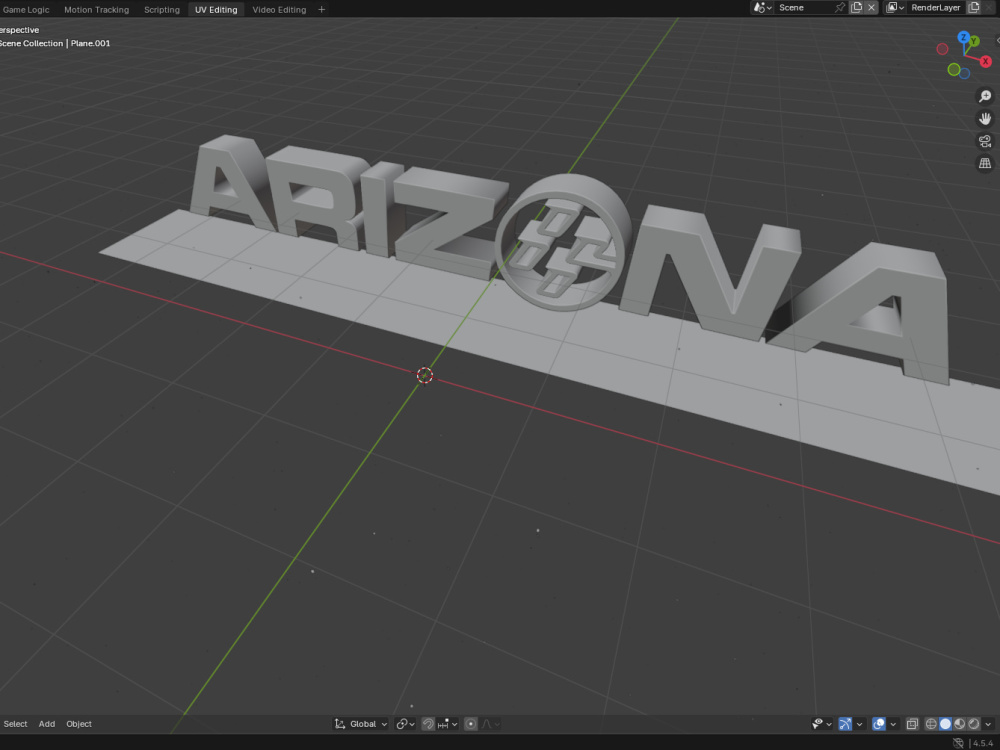Click the network status icon in the status bar
Image resolution: width=1000 pixels, height=750 pixels.
tap(958, 743)
